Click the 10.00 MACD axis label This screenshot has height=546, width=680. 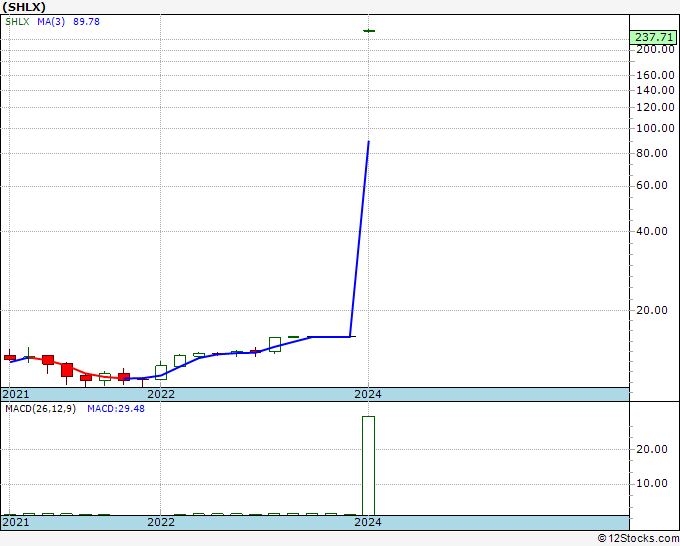pyautogui.click(x=652, y=484)
